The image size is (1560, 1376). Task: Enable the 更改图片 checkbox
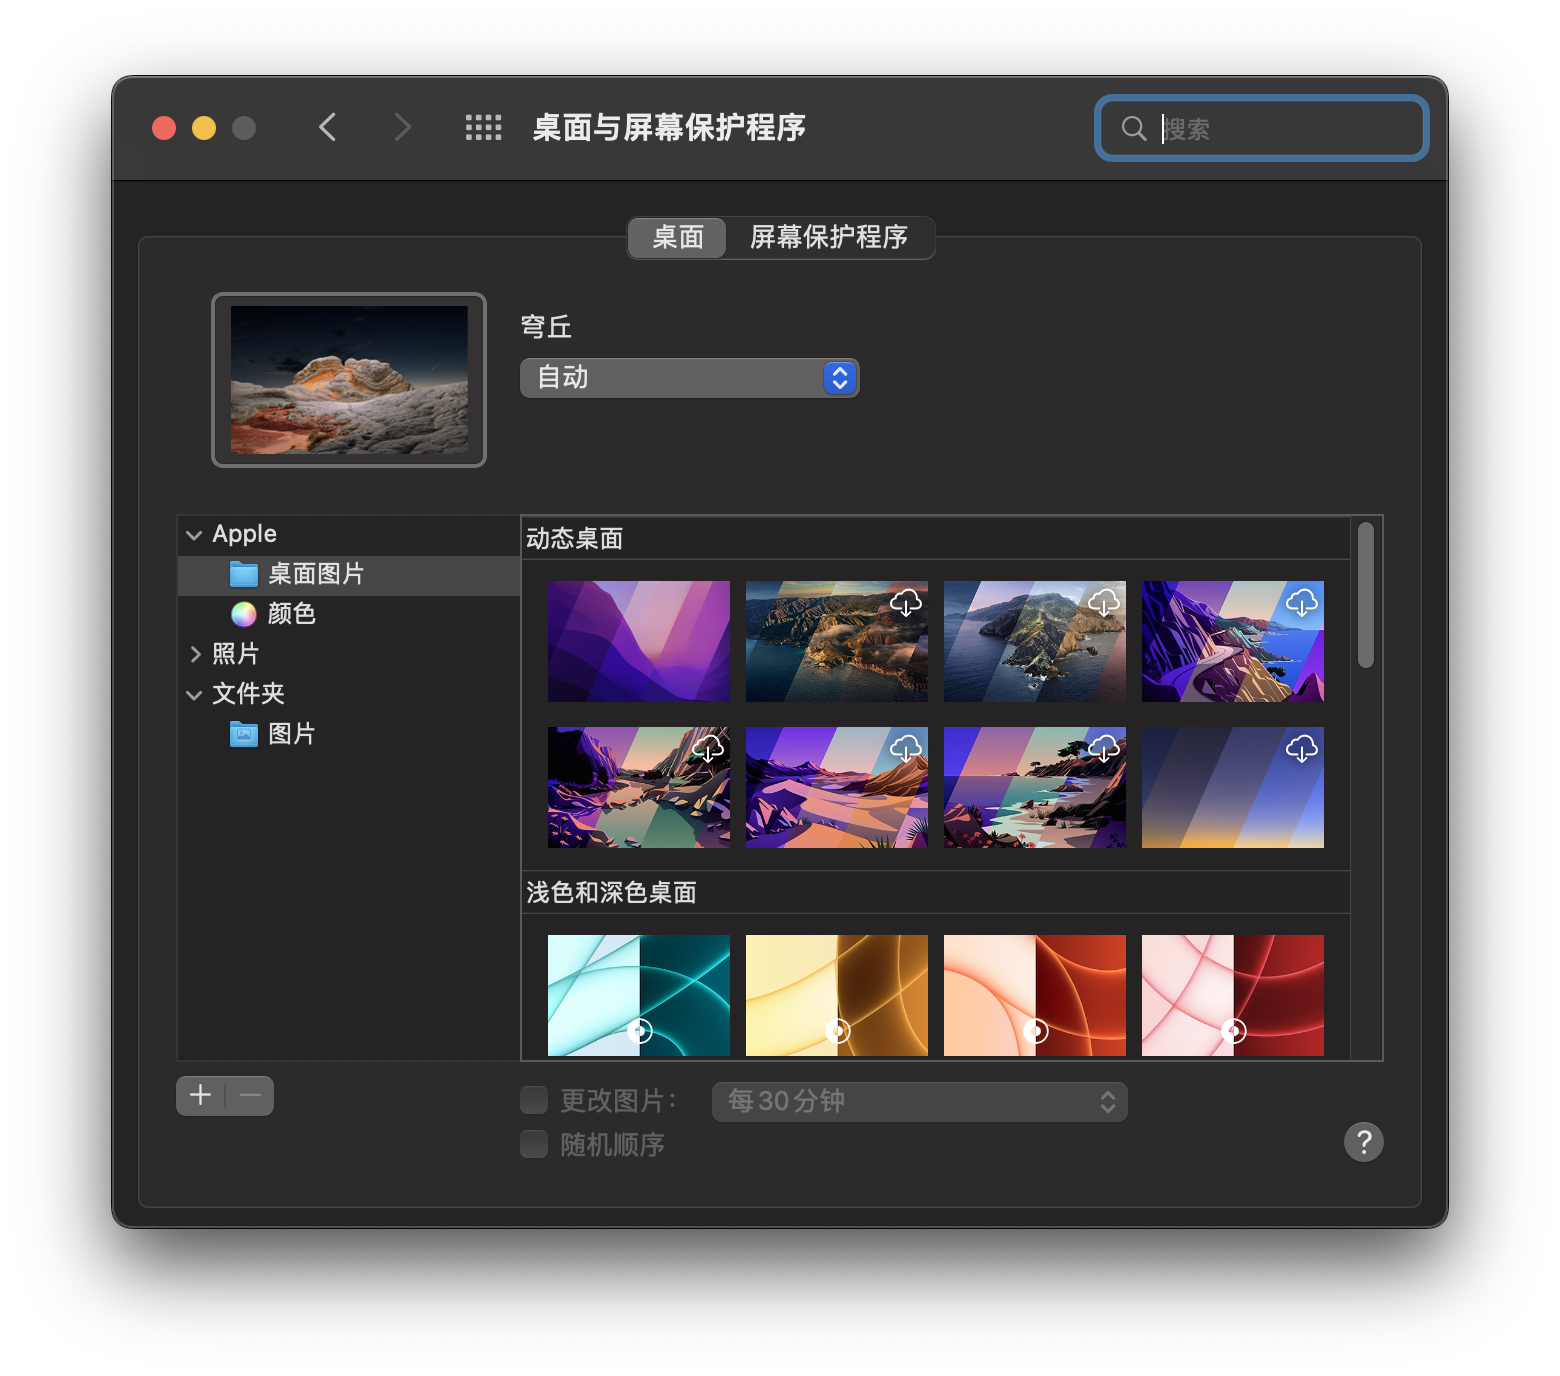point(534,1101)
